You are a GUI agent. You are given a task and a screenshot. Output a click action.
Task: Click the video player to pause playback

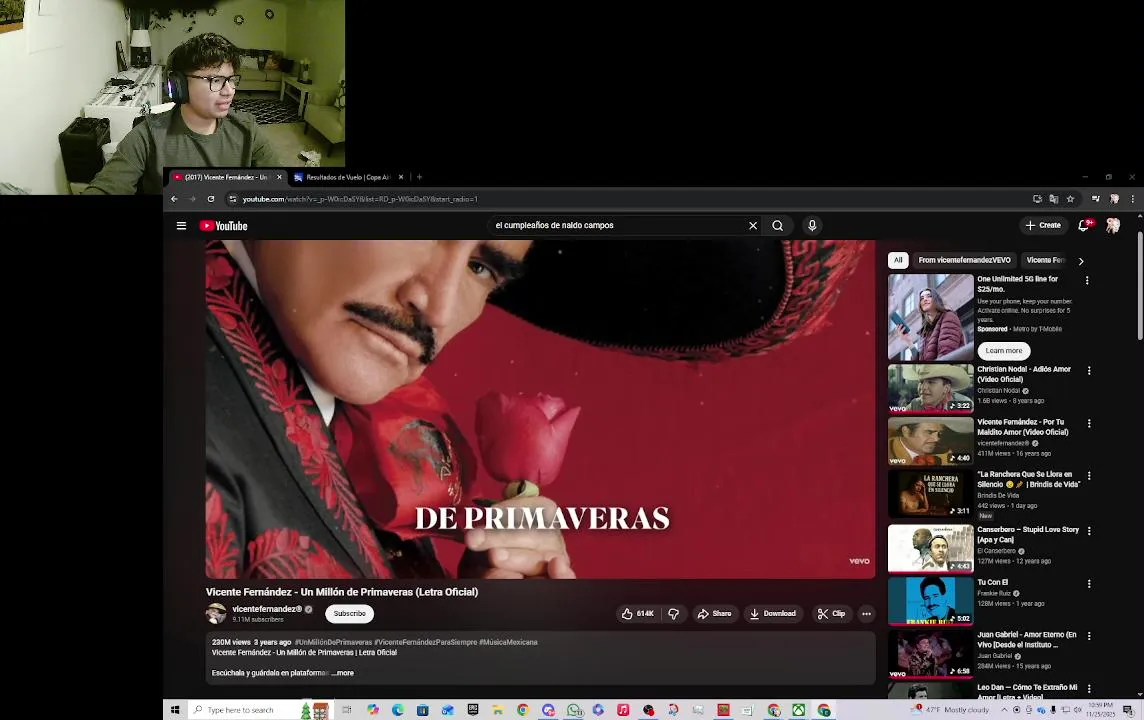[x=540, y=409]
